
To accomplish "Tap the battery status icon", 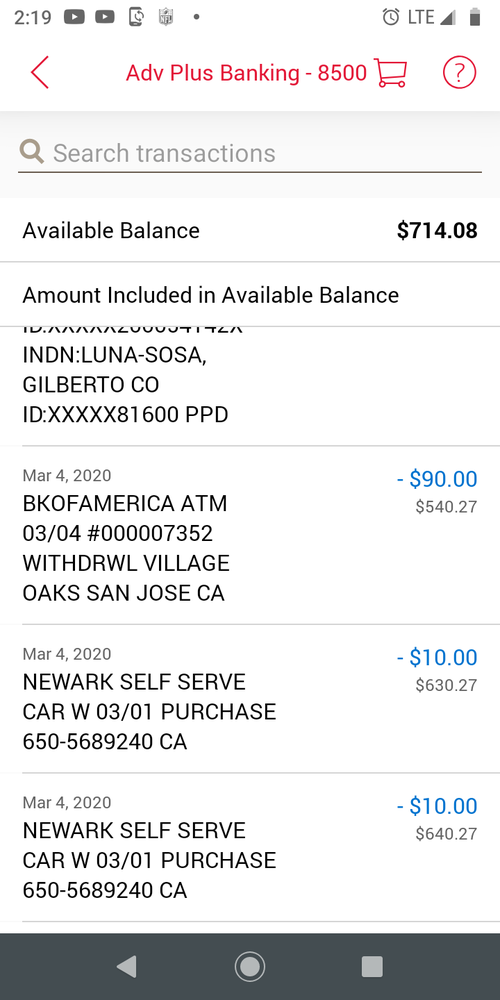I will point(474,17).
